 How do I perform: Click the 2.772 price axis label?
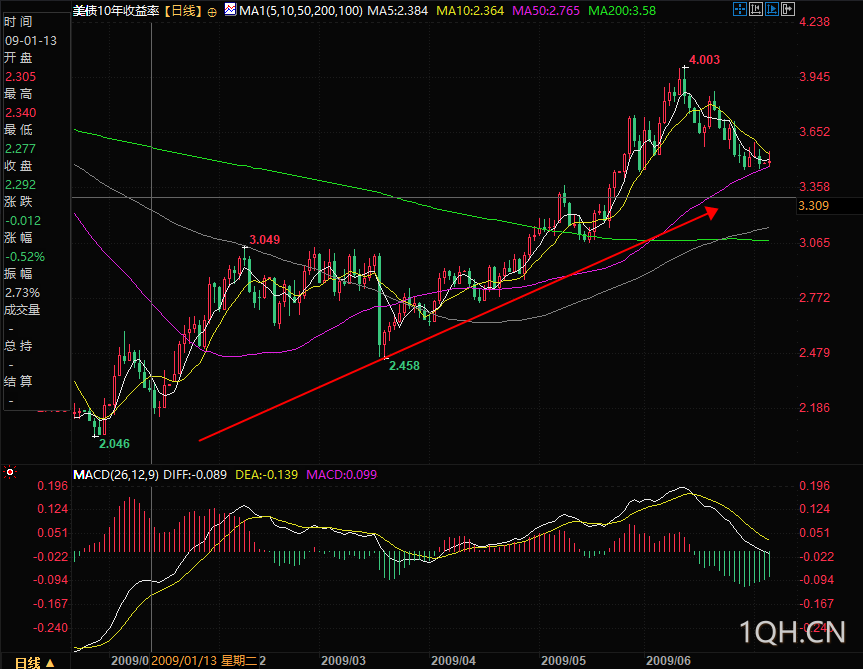(x=815, y=298)
